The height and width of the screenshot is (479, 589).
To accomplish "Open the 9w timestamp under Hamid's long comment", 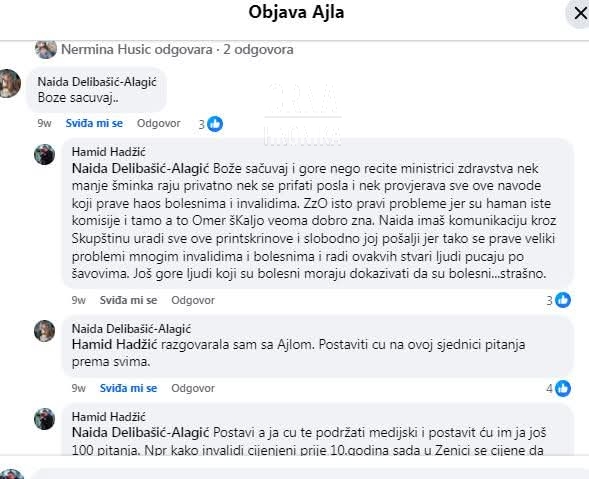I will (x=79, y=300).
